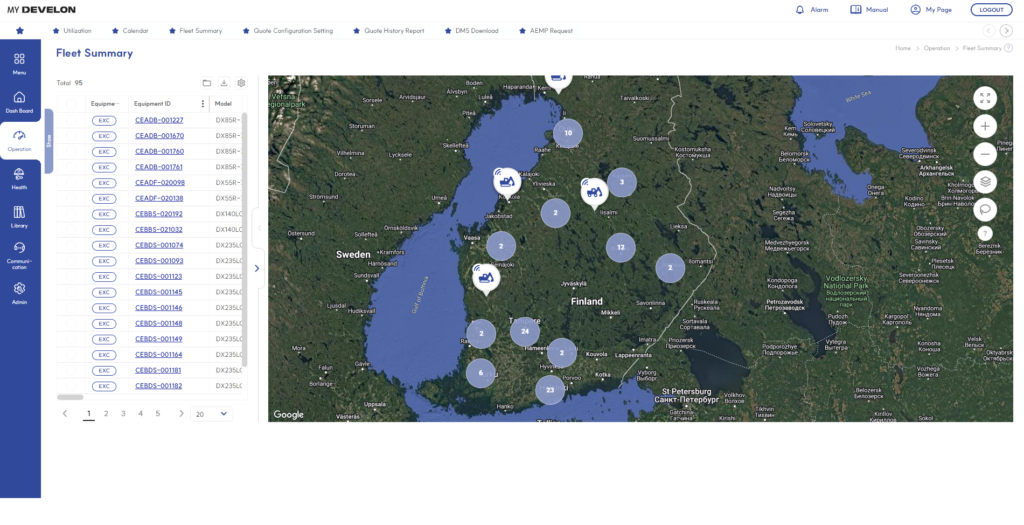Click the table horizontal scrollbar
The image size is (1024, 525).
(x=70, y=397)
